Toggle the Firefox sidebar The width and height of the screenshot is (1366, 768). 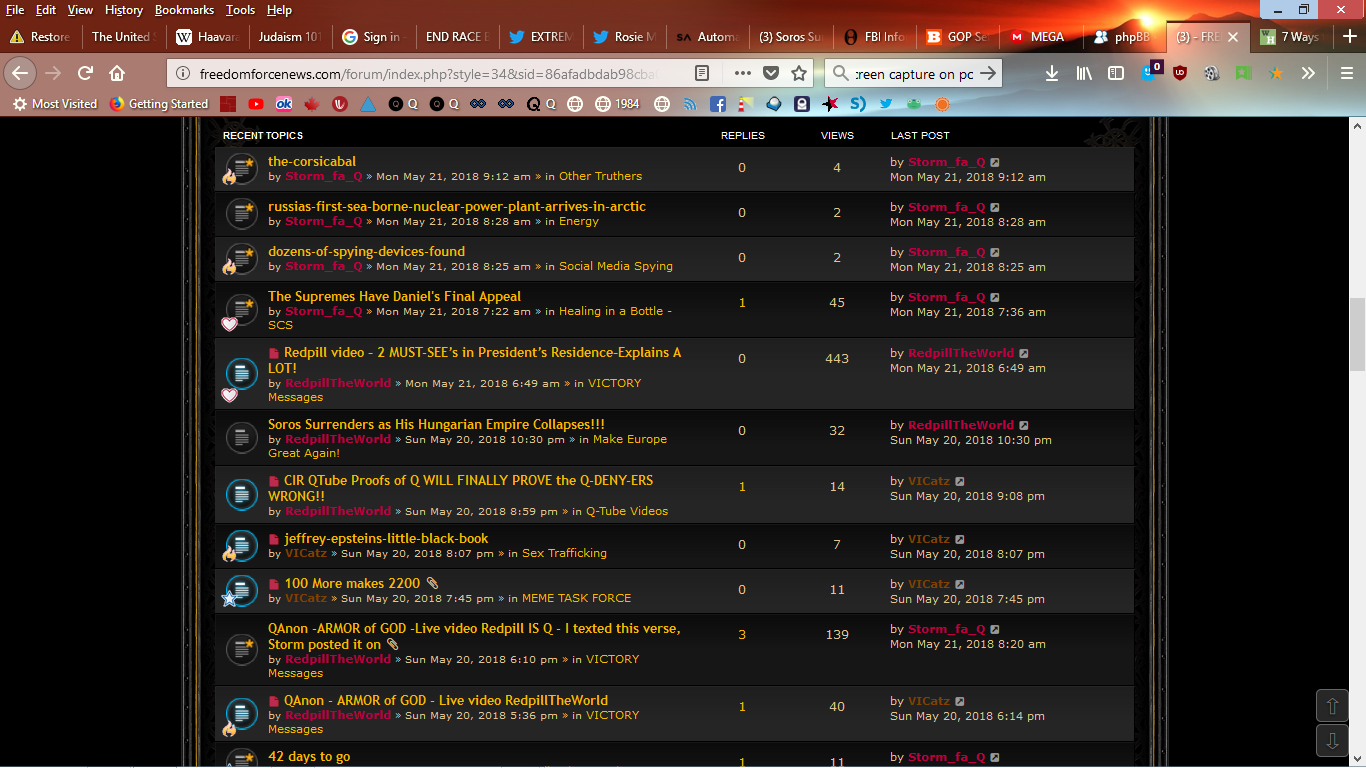click(1116, 73)
